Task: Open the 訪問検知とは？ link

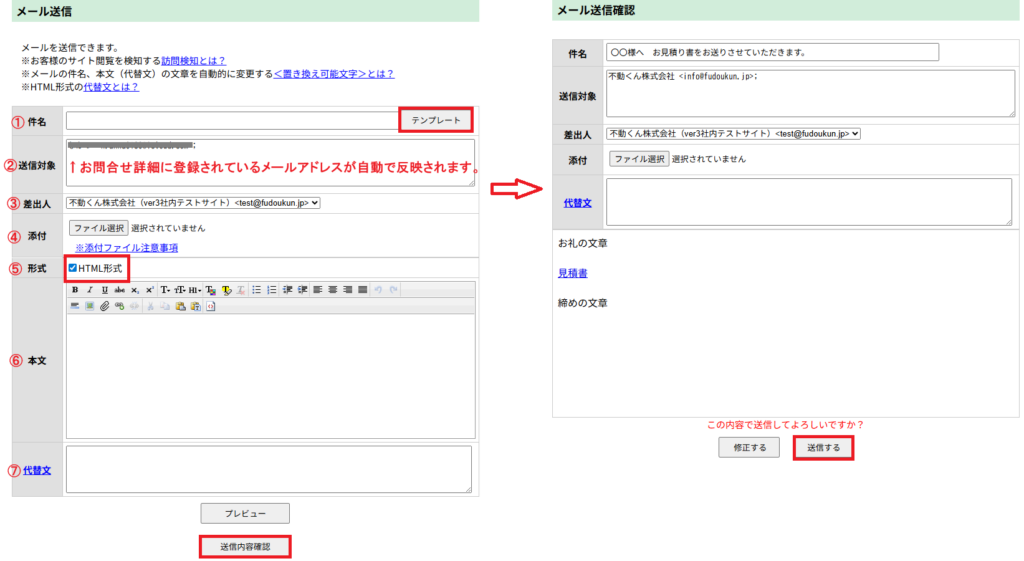Action: 193,60
